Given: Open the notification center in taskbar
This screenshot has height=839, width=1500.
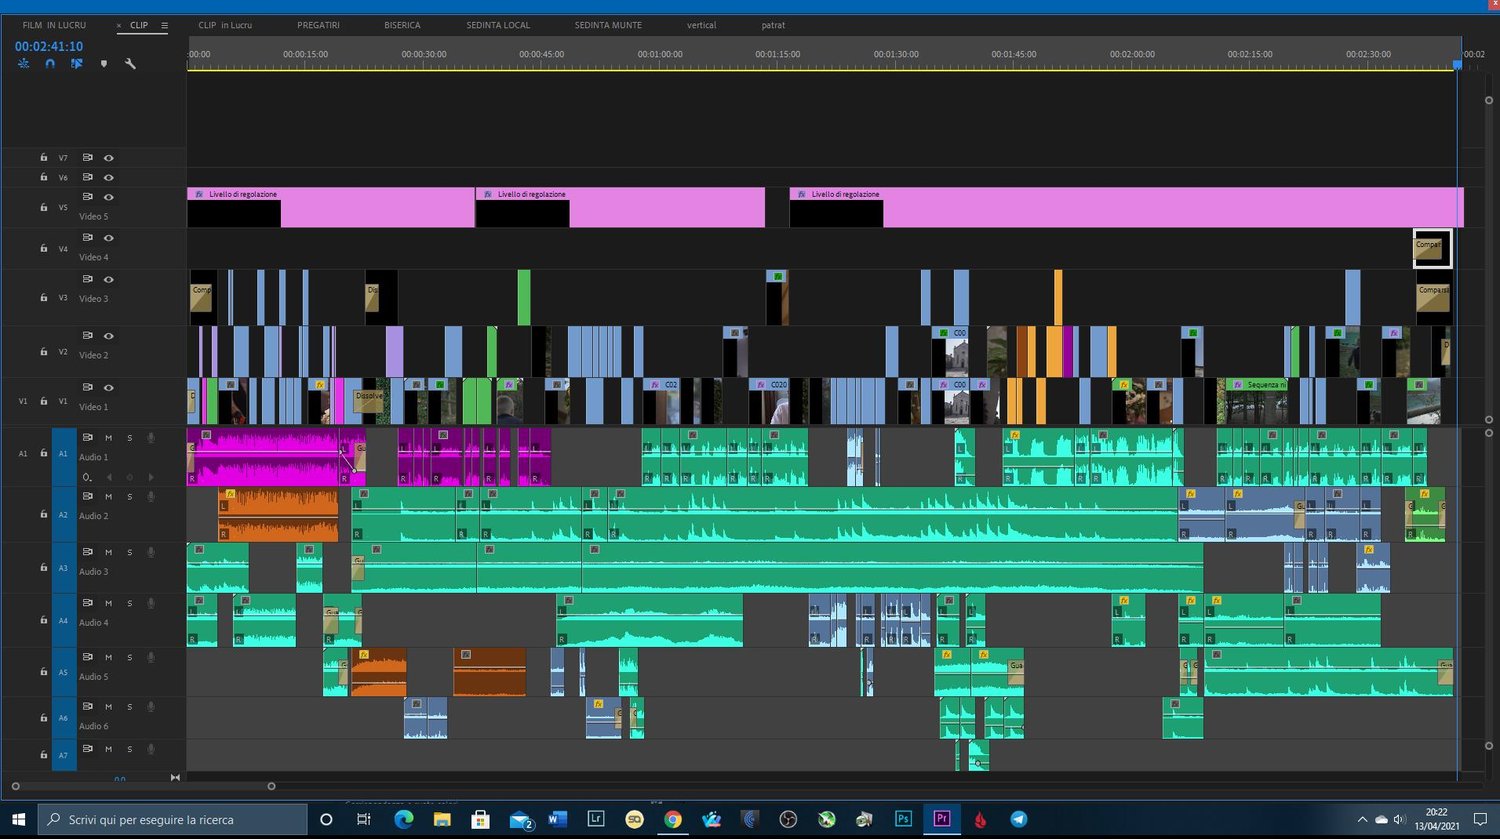Looking at the screenshot, I should pyautogui.click(x=1481, y=819).
